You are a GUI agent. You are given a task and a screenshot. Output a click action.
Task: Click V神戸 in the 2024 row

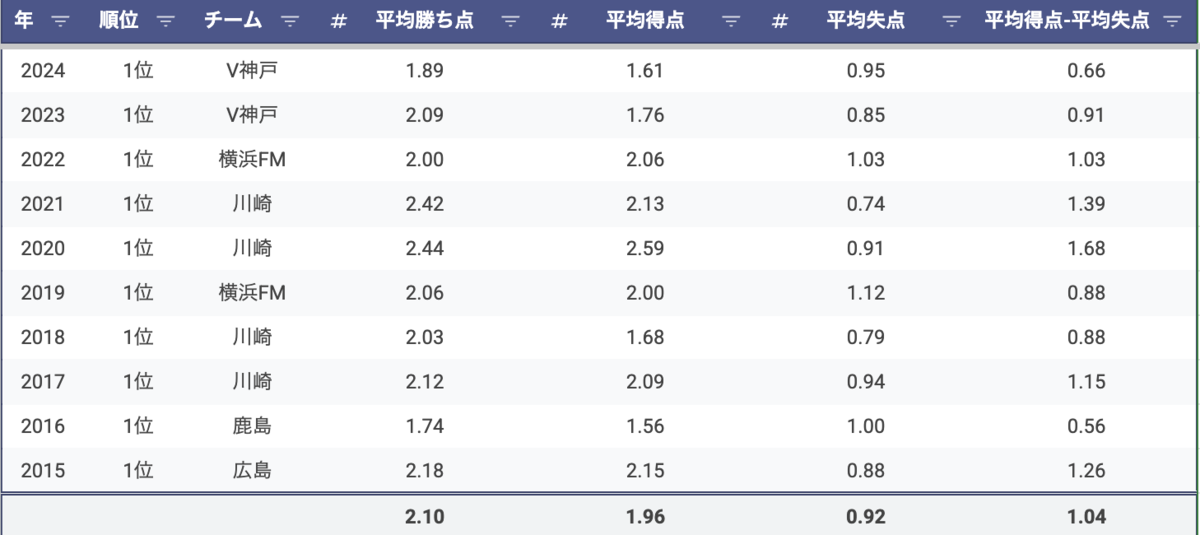coord(252,71)
